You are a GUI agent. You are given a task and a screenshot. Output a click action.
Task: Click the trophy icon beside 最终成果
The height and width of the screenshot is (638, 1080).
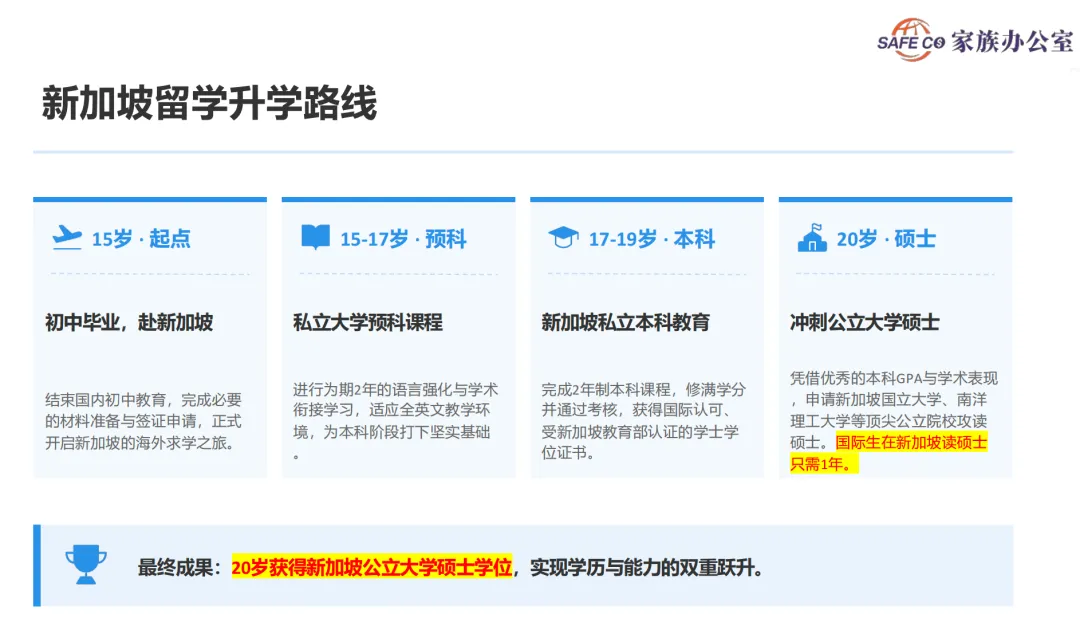click(86, 565)
